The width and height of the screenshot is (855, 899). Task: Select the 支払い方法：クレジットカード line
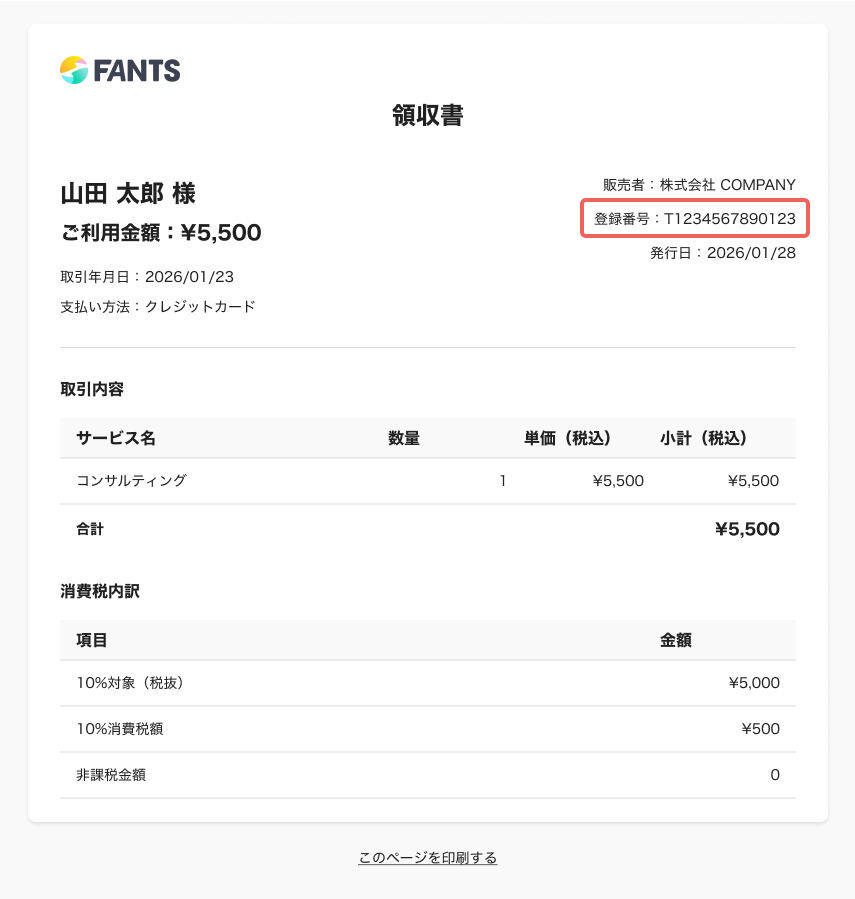(158, 307)
